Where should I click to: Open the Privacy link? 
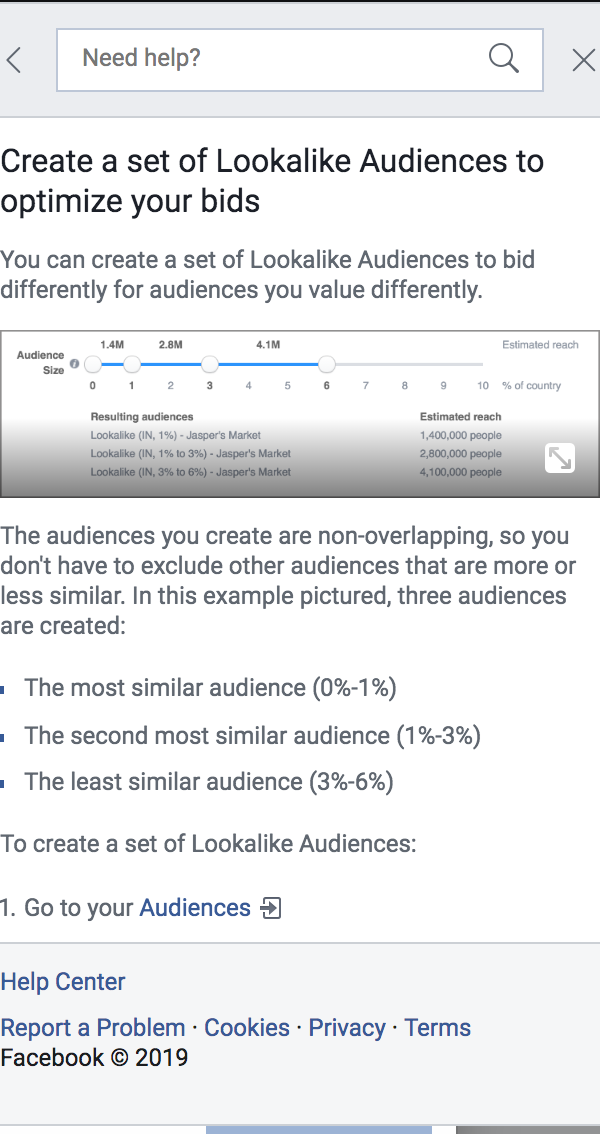point(347,1028)
